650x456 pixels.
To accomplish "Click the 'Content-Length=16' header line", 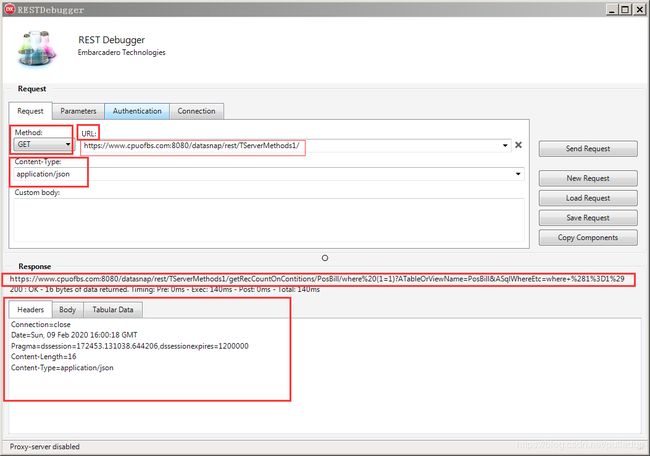I will 44,357.
